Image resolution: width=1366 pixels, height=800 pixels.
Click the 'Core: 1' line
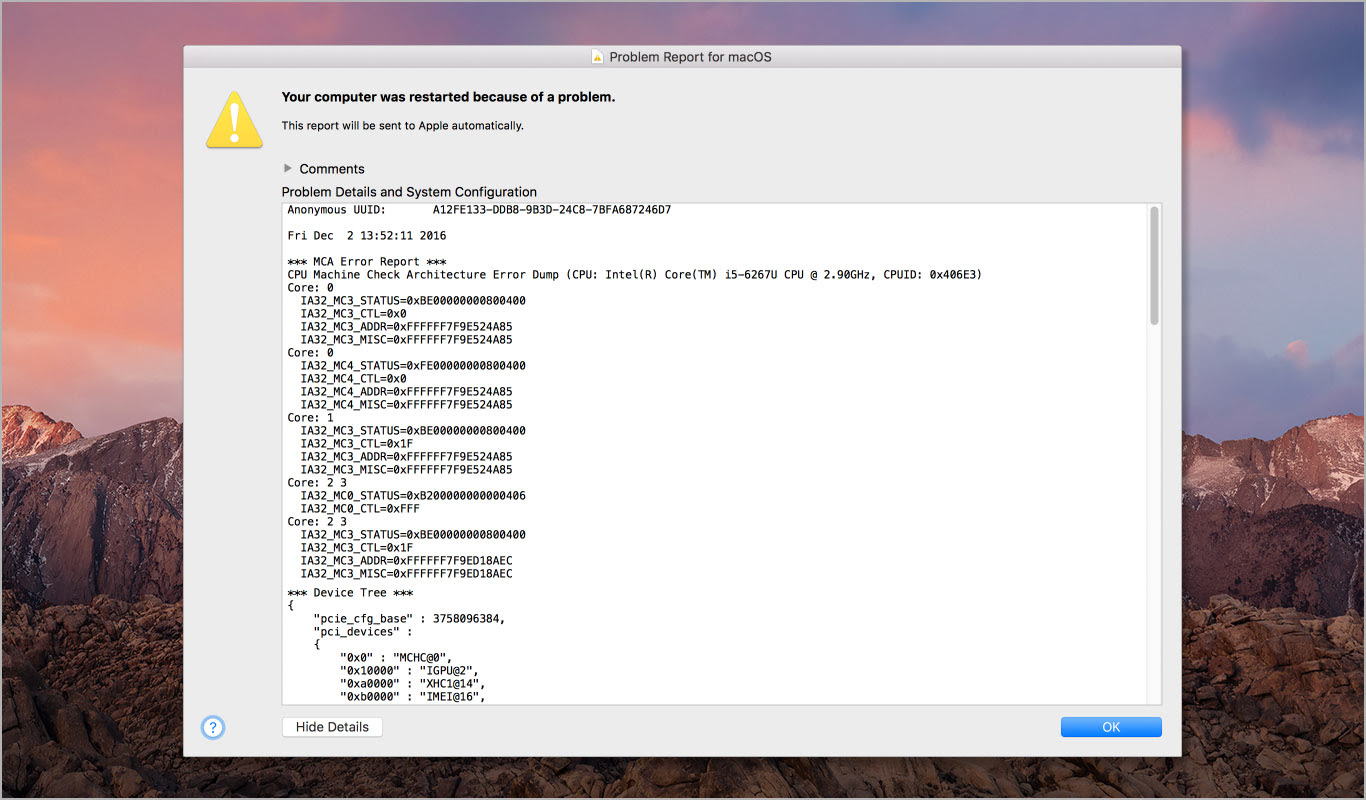pos(310,418)
